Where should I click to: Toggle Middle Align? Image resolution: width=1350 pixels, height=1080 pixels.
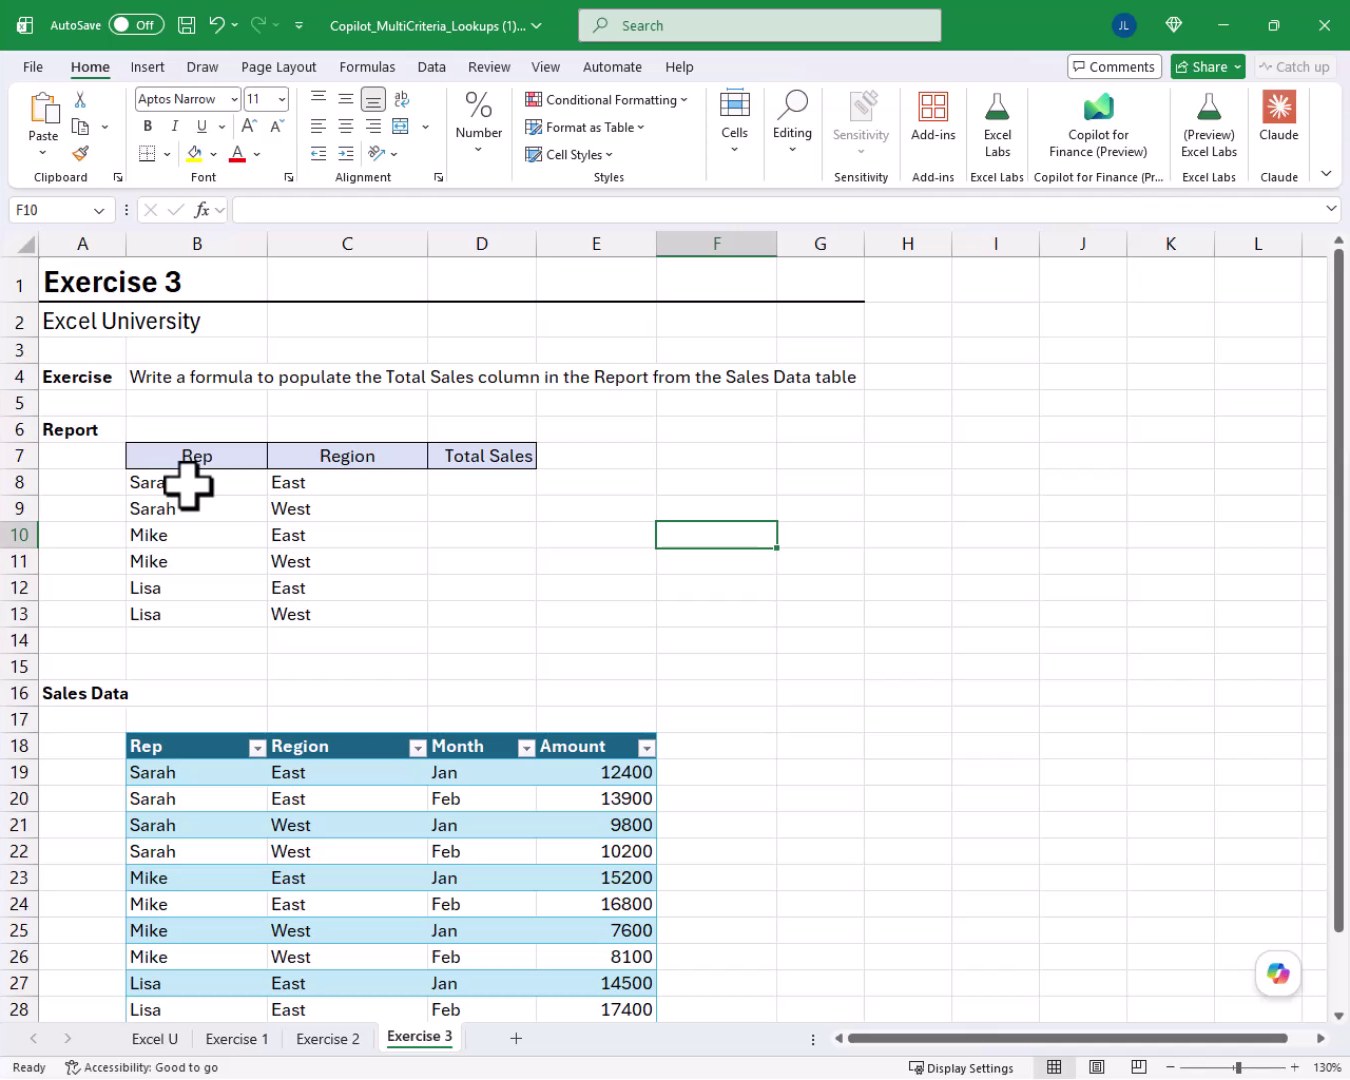(x=346, y=98)
